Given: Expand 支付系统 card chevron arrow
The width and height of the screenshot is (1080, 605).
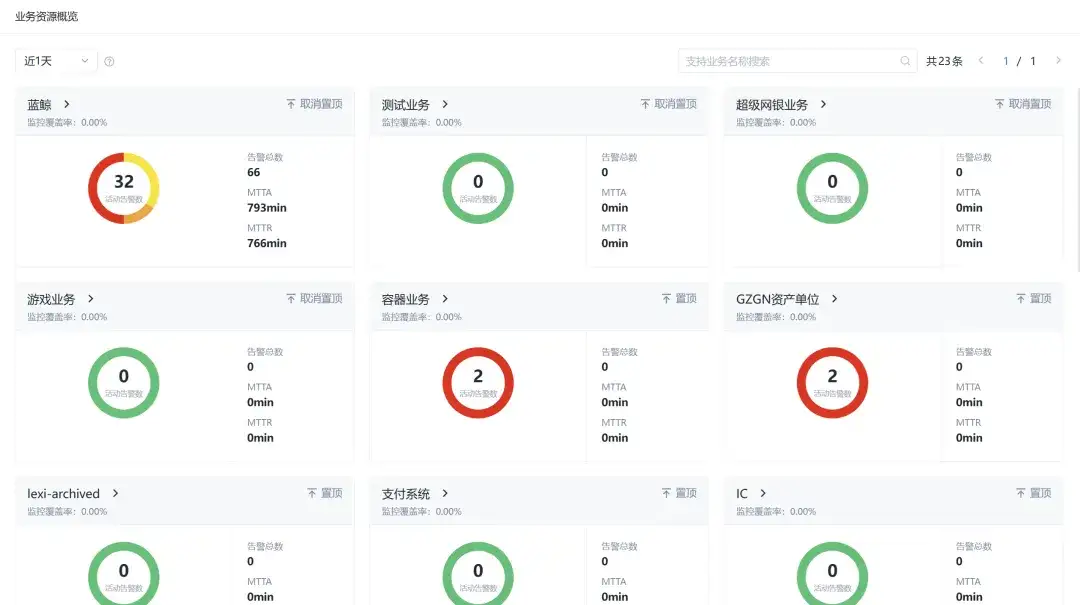Looking at the screenshot, I should click(445, 493).
